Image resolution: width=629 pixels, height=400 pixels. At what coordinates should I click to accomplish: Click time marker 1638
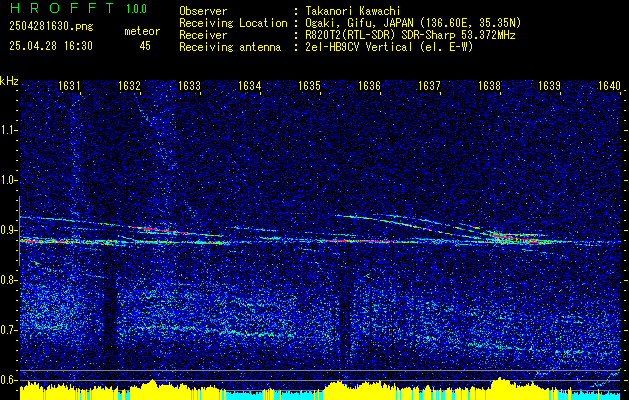point(489,85)
